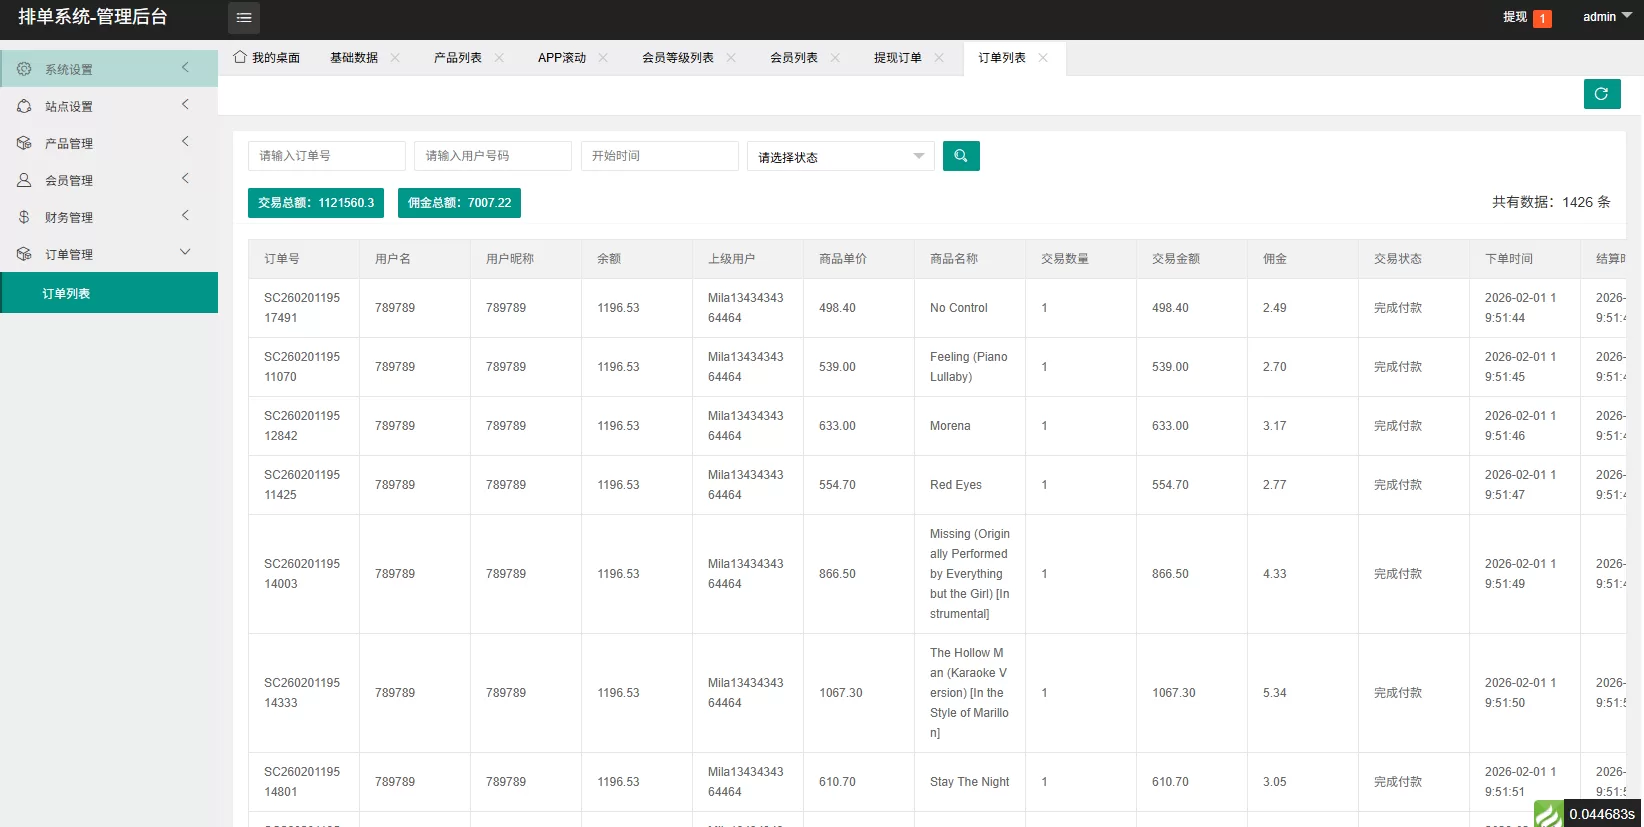Image resolution: width=1644 pixels, height=827 pixels.
Task: Select 订单列表 in the sidebar
Action: click(x=66, y=293)
